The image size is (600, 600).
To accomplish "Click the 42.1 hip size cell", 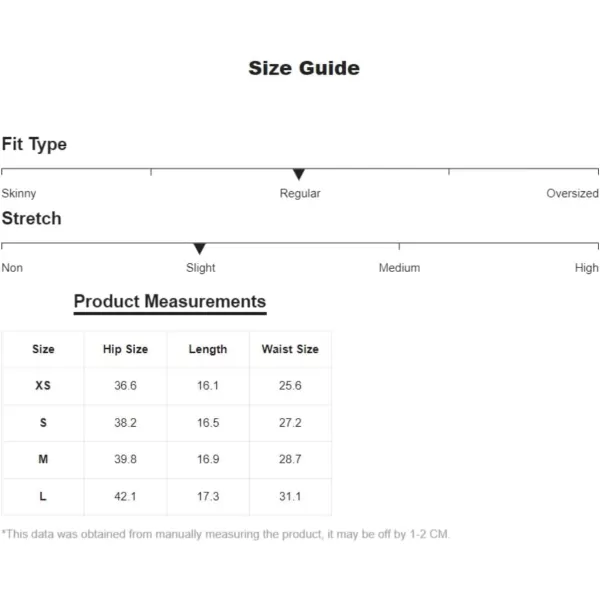I will pos(125,496).
